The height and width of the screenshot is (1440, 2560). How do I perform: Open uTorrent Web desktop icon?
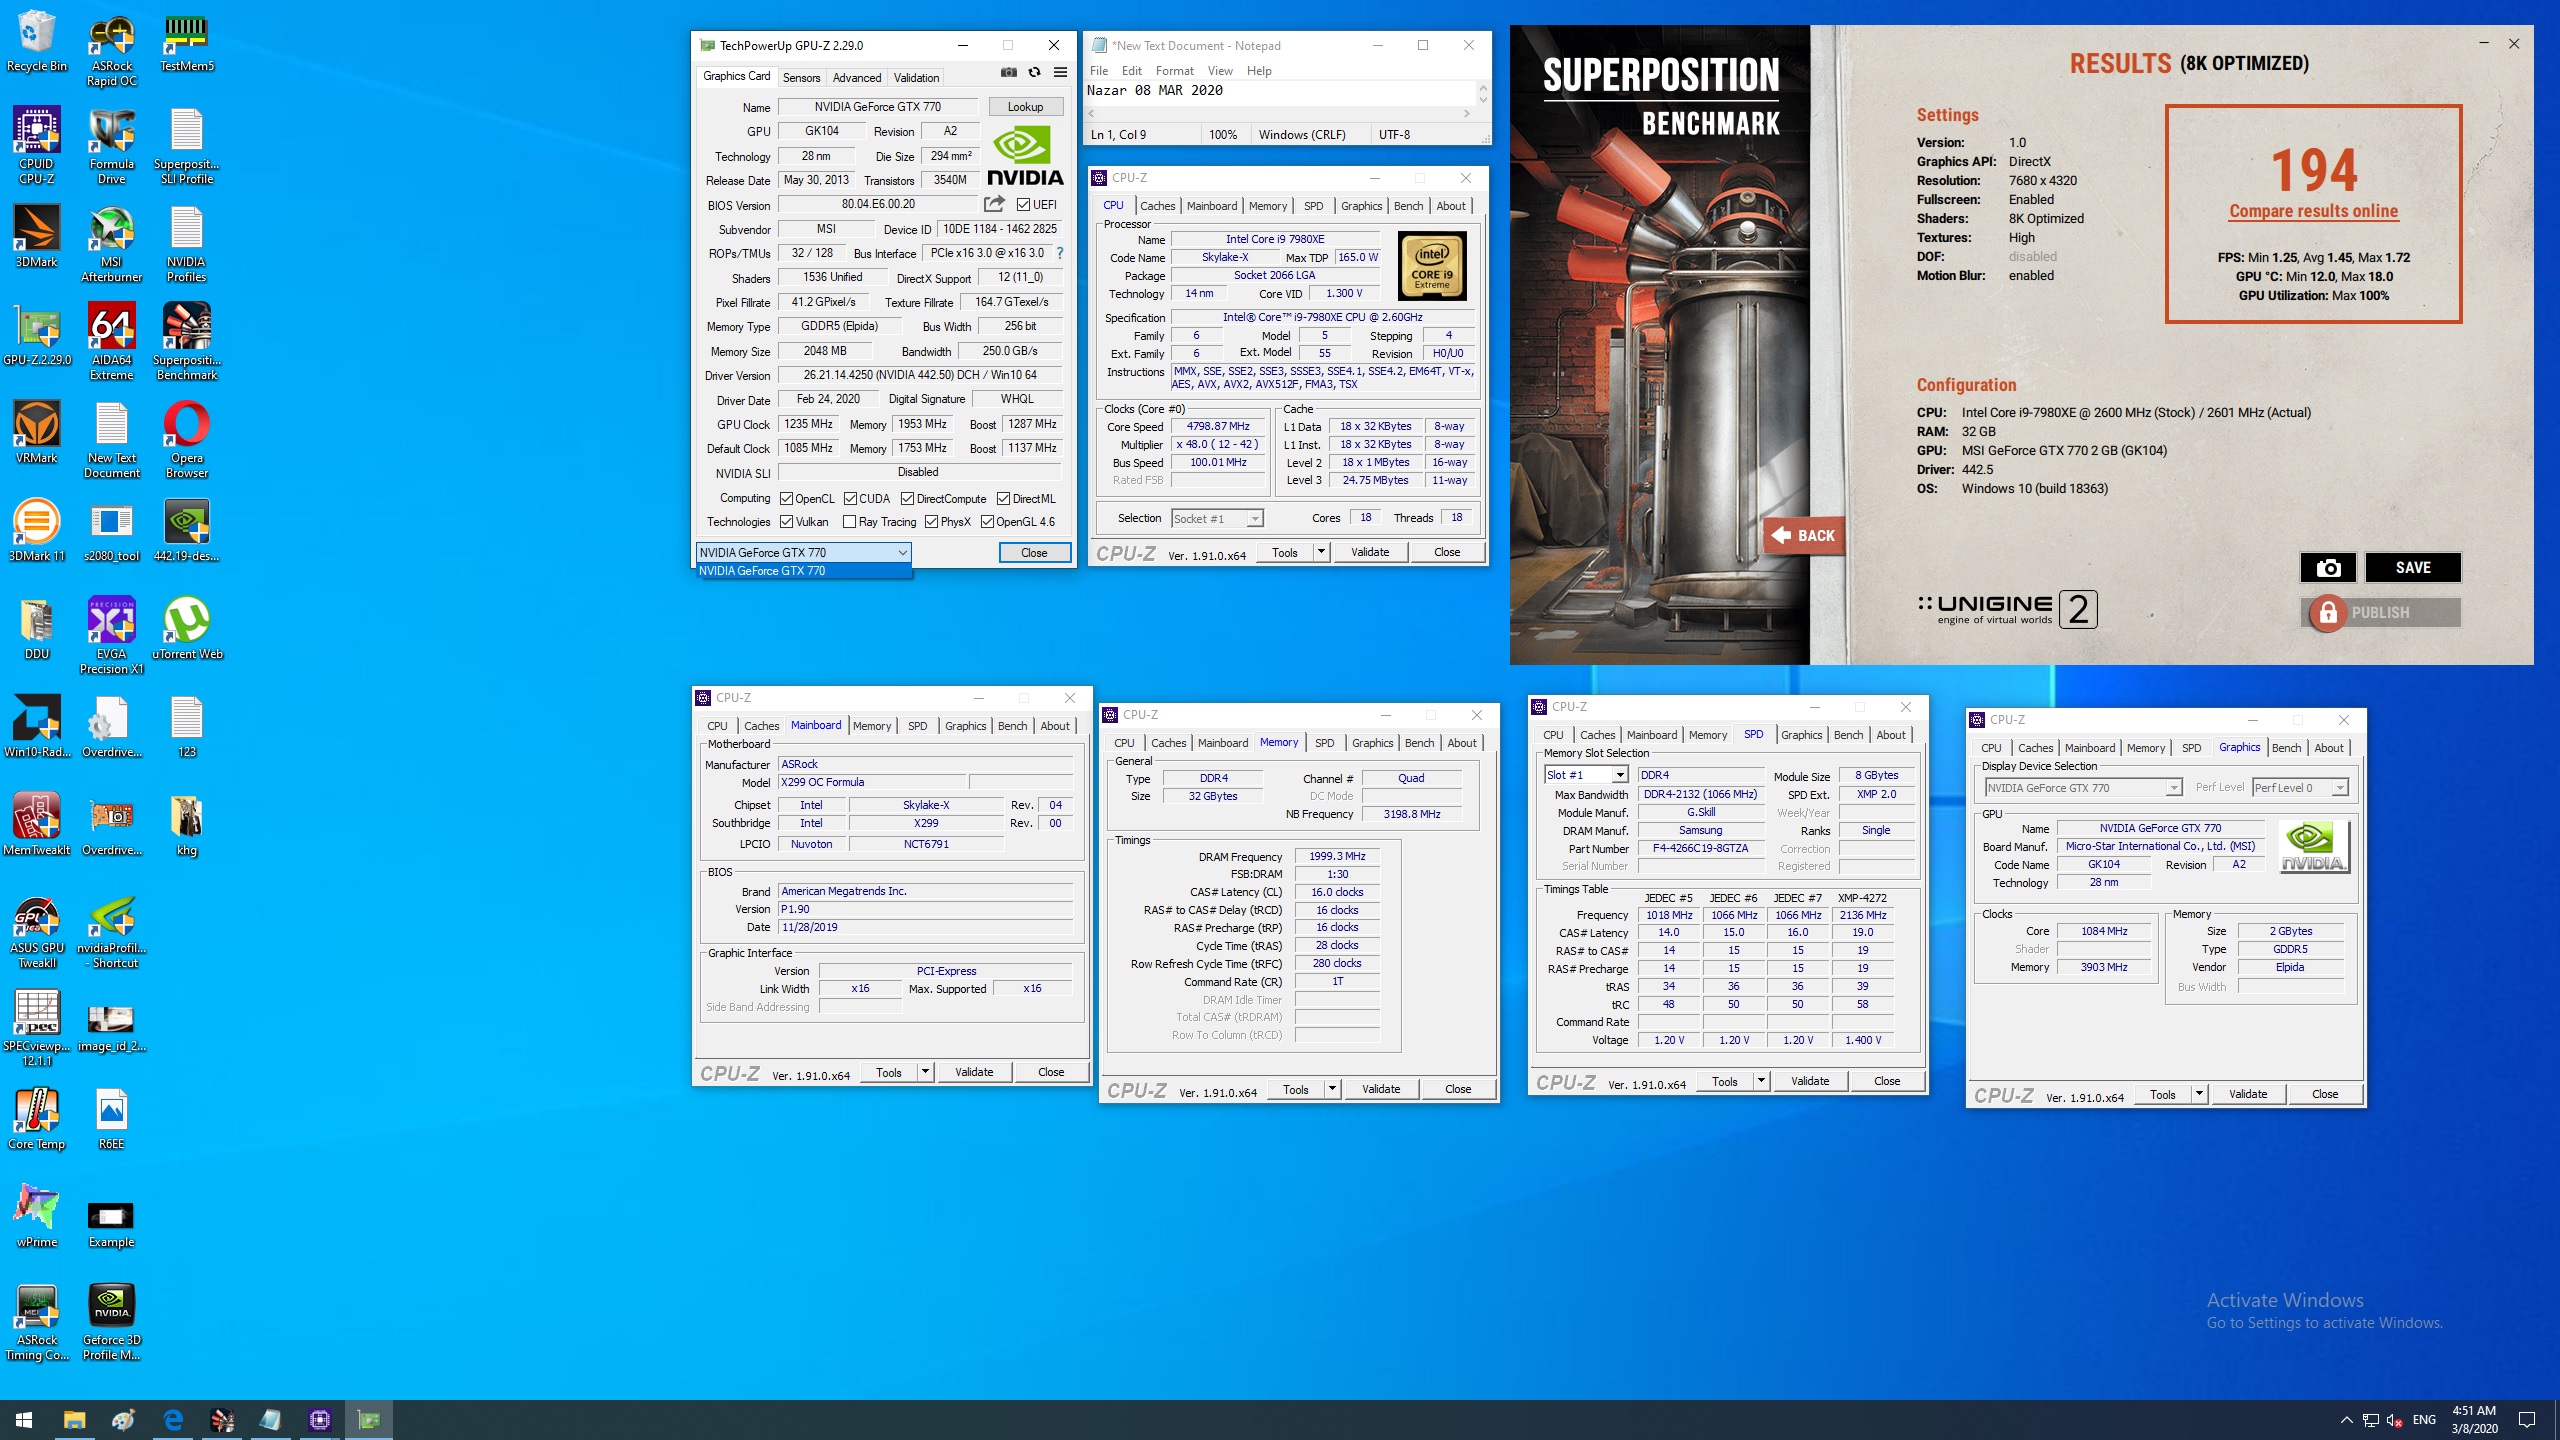[x=187, y=628]
